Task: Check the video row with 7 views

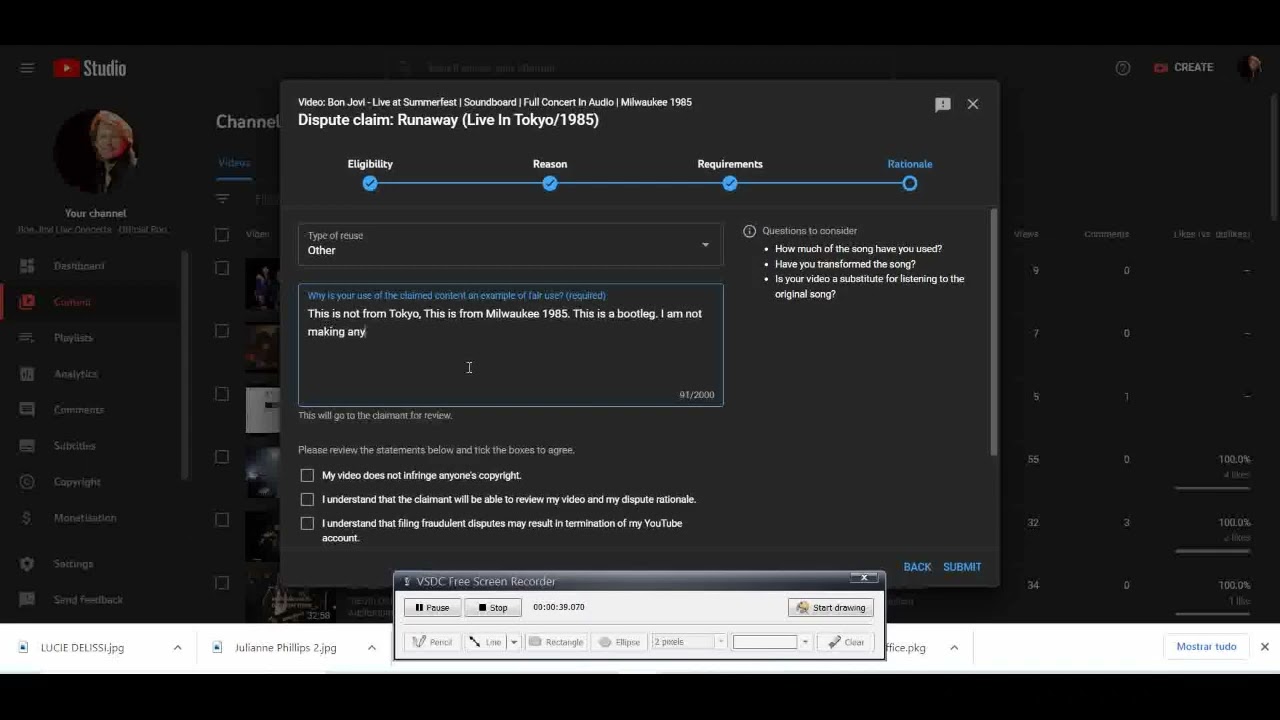Action: [222, 331]
